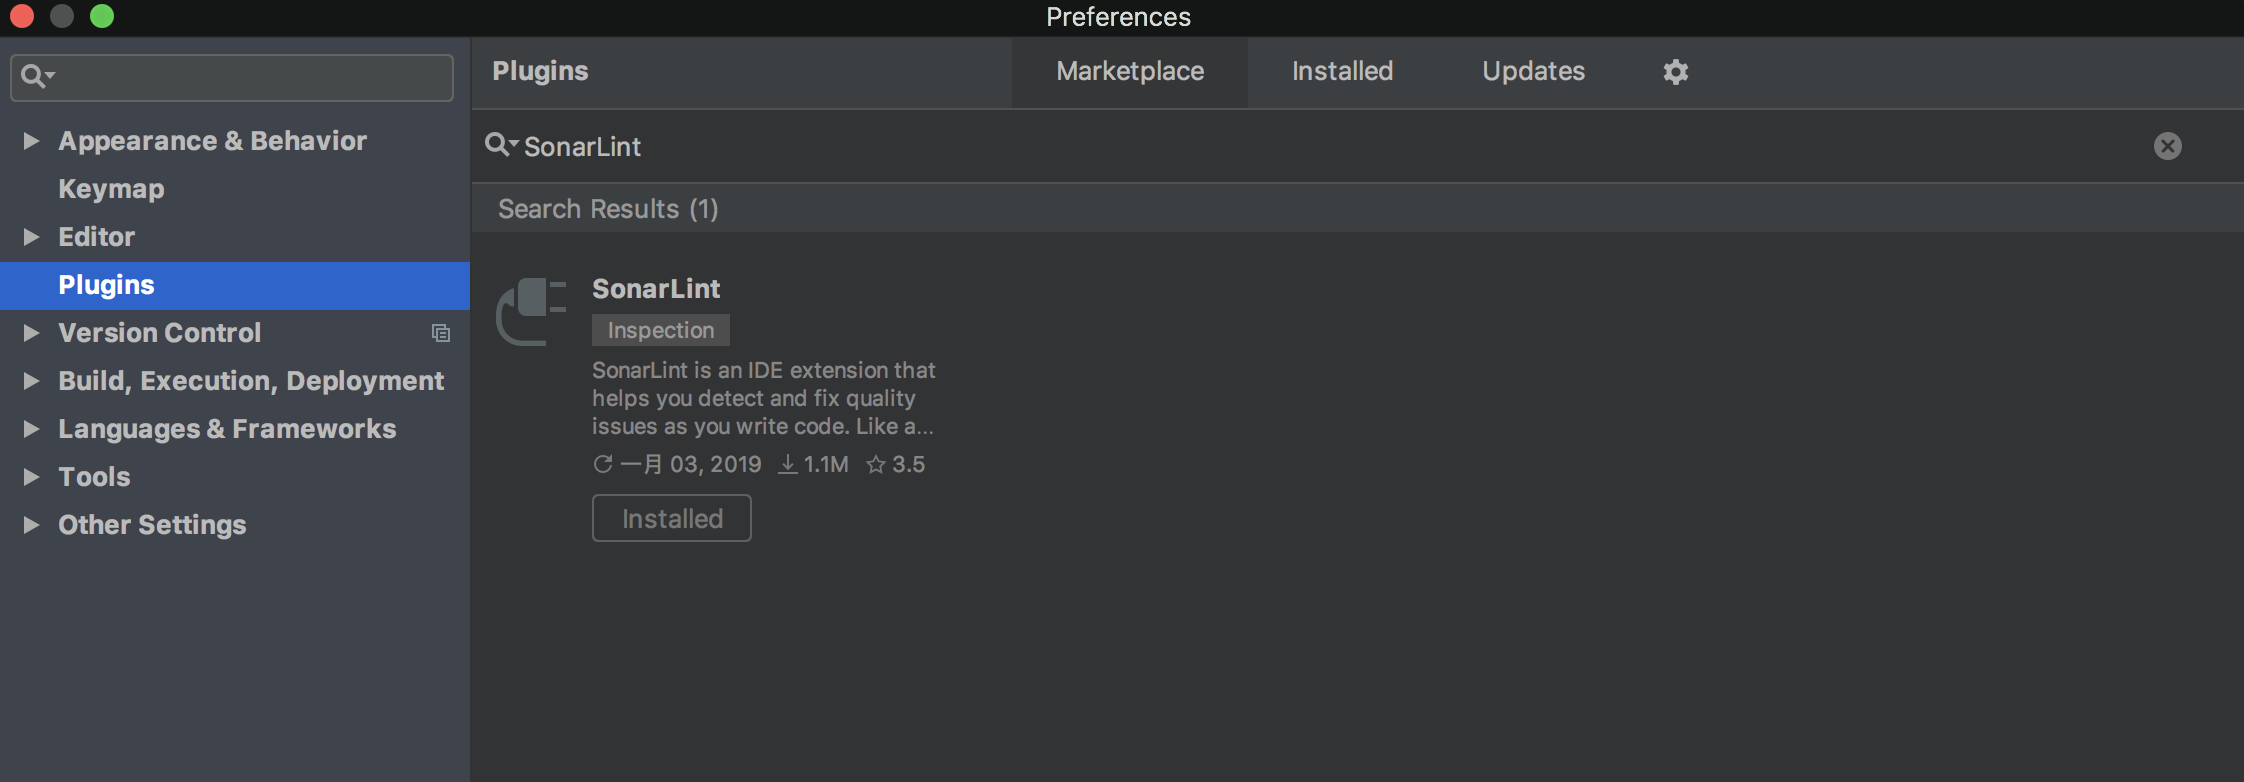2244x782 pixels.
Task: Expand the Build, Execution, Deployment section
Action: click(x=31, y=381)
